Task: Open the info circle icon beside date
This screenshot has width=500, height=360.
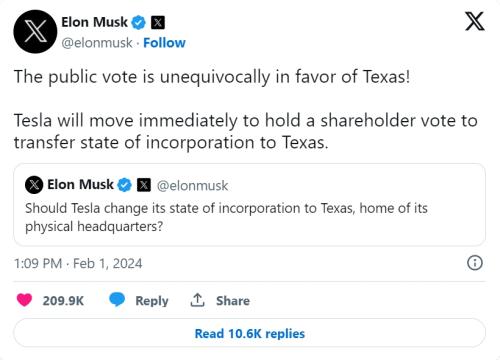Action: coord(475,263)
